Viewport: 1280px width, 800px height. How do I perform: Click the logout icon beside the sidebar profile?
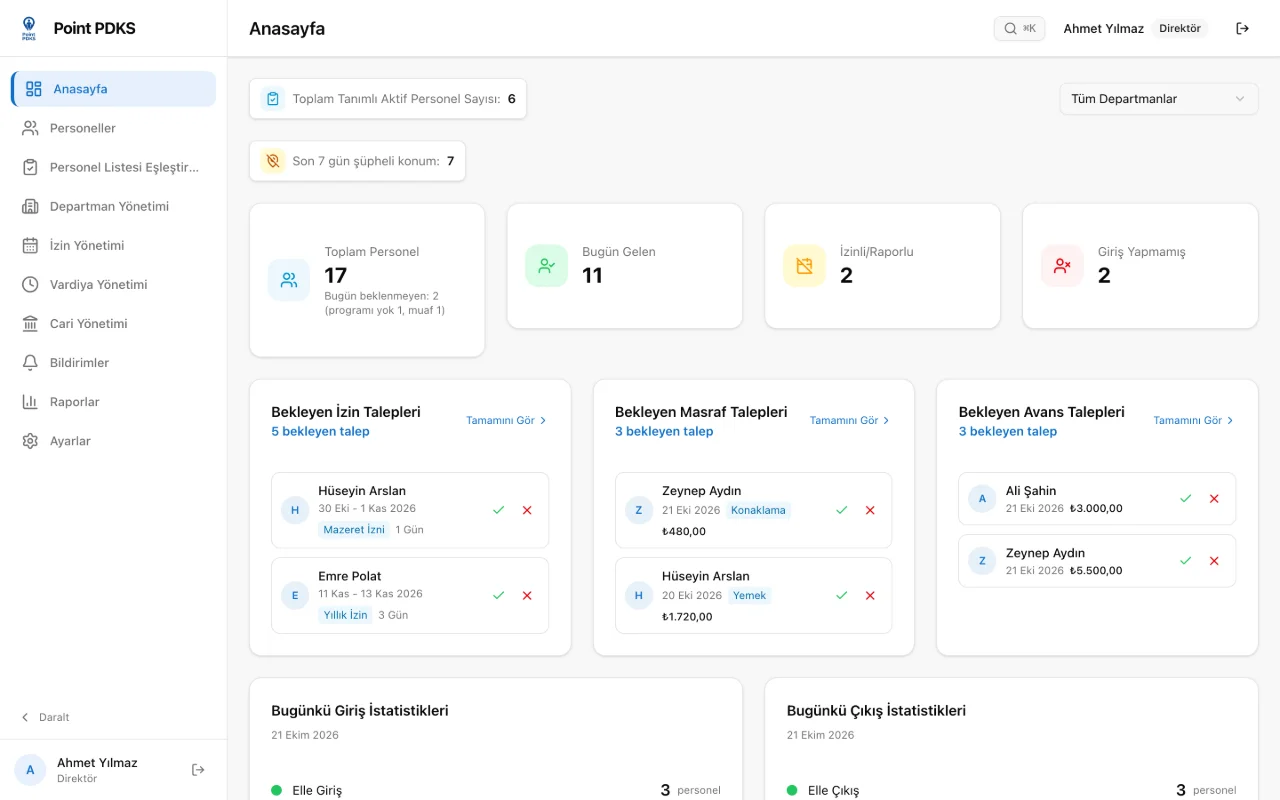tap(198, 770)
